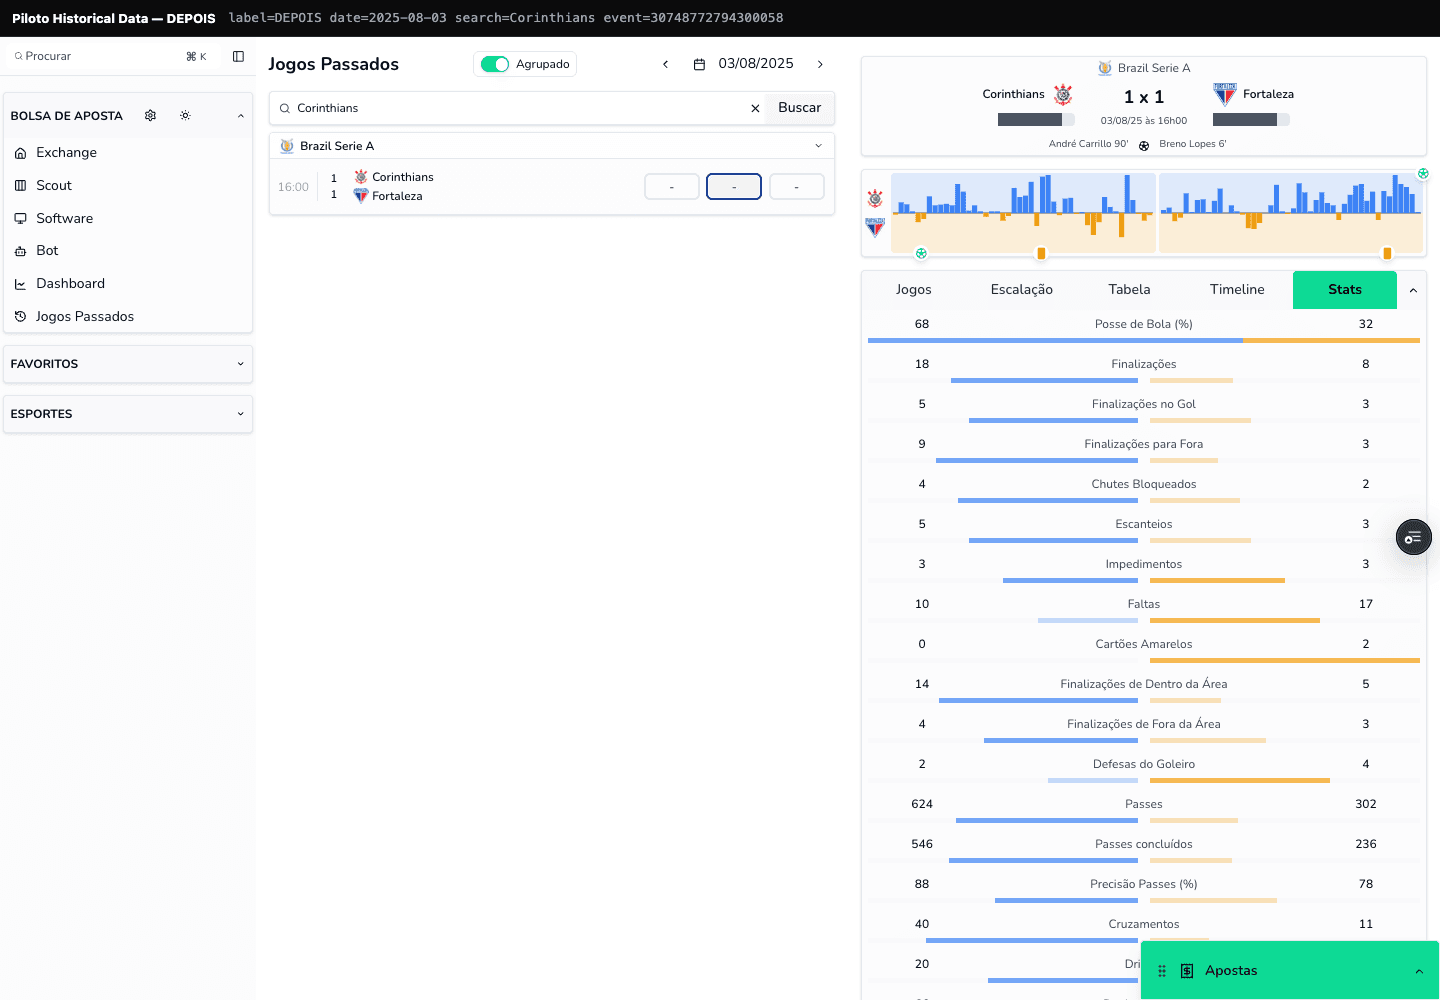Screen dimensions: 1440x1000
Task: Open the Jogos tab
Action: [914, 290]
